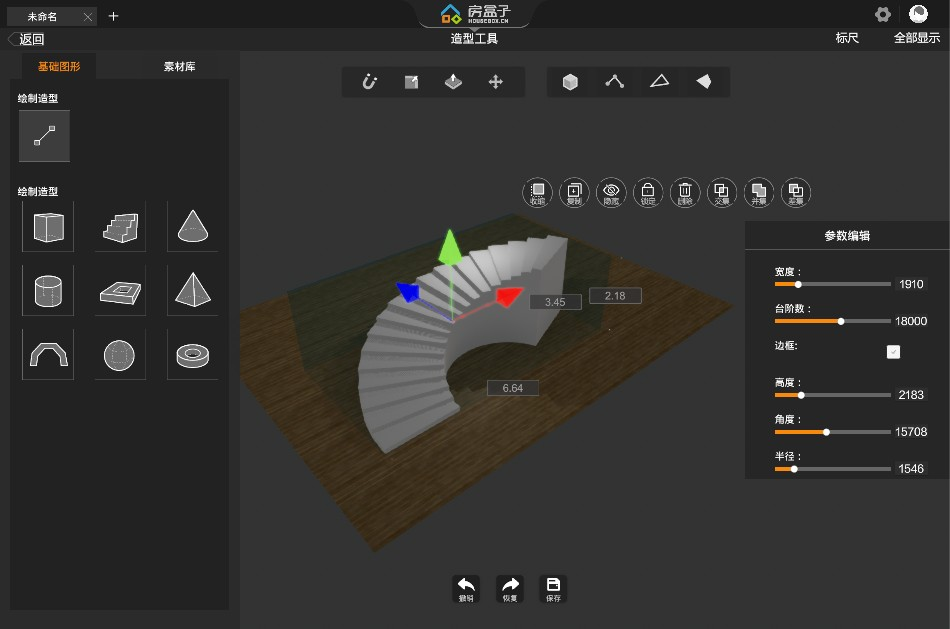950x629 pixels.
Task: Add a new tab with plus
Action: point(113,16)
